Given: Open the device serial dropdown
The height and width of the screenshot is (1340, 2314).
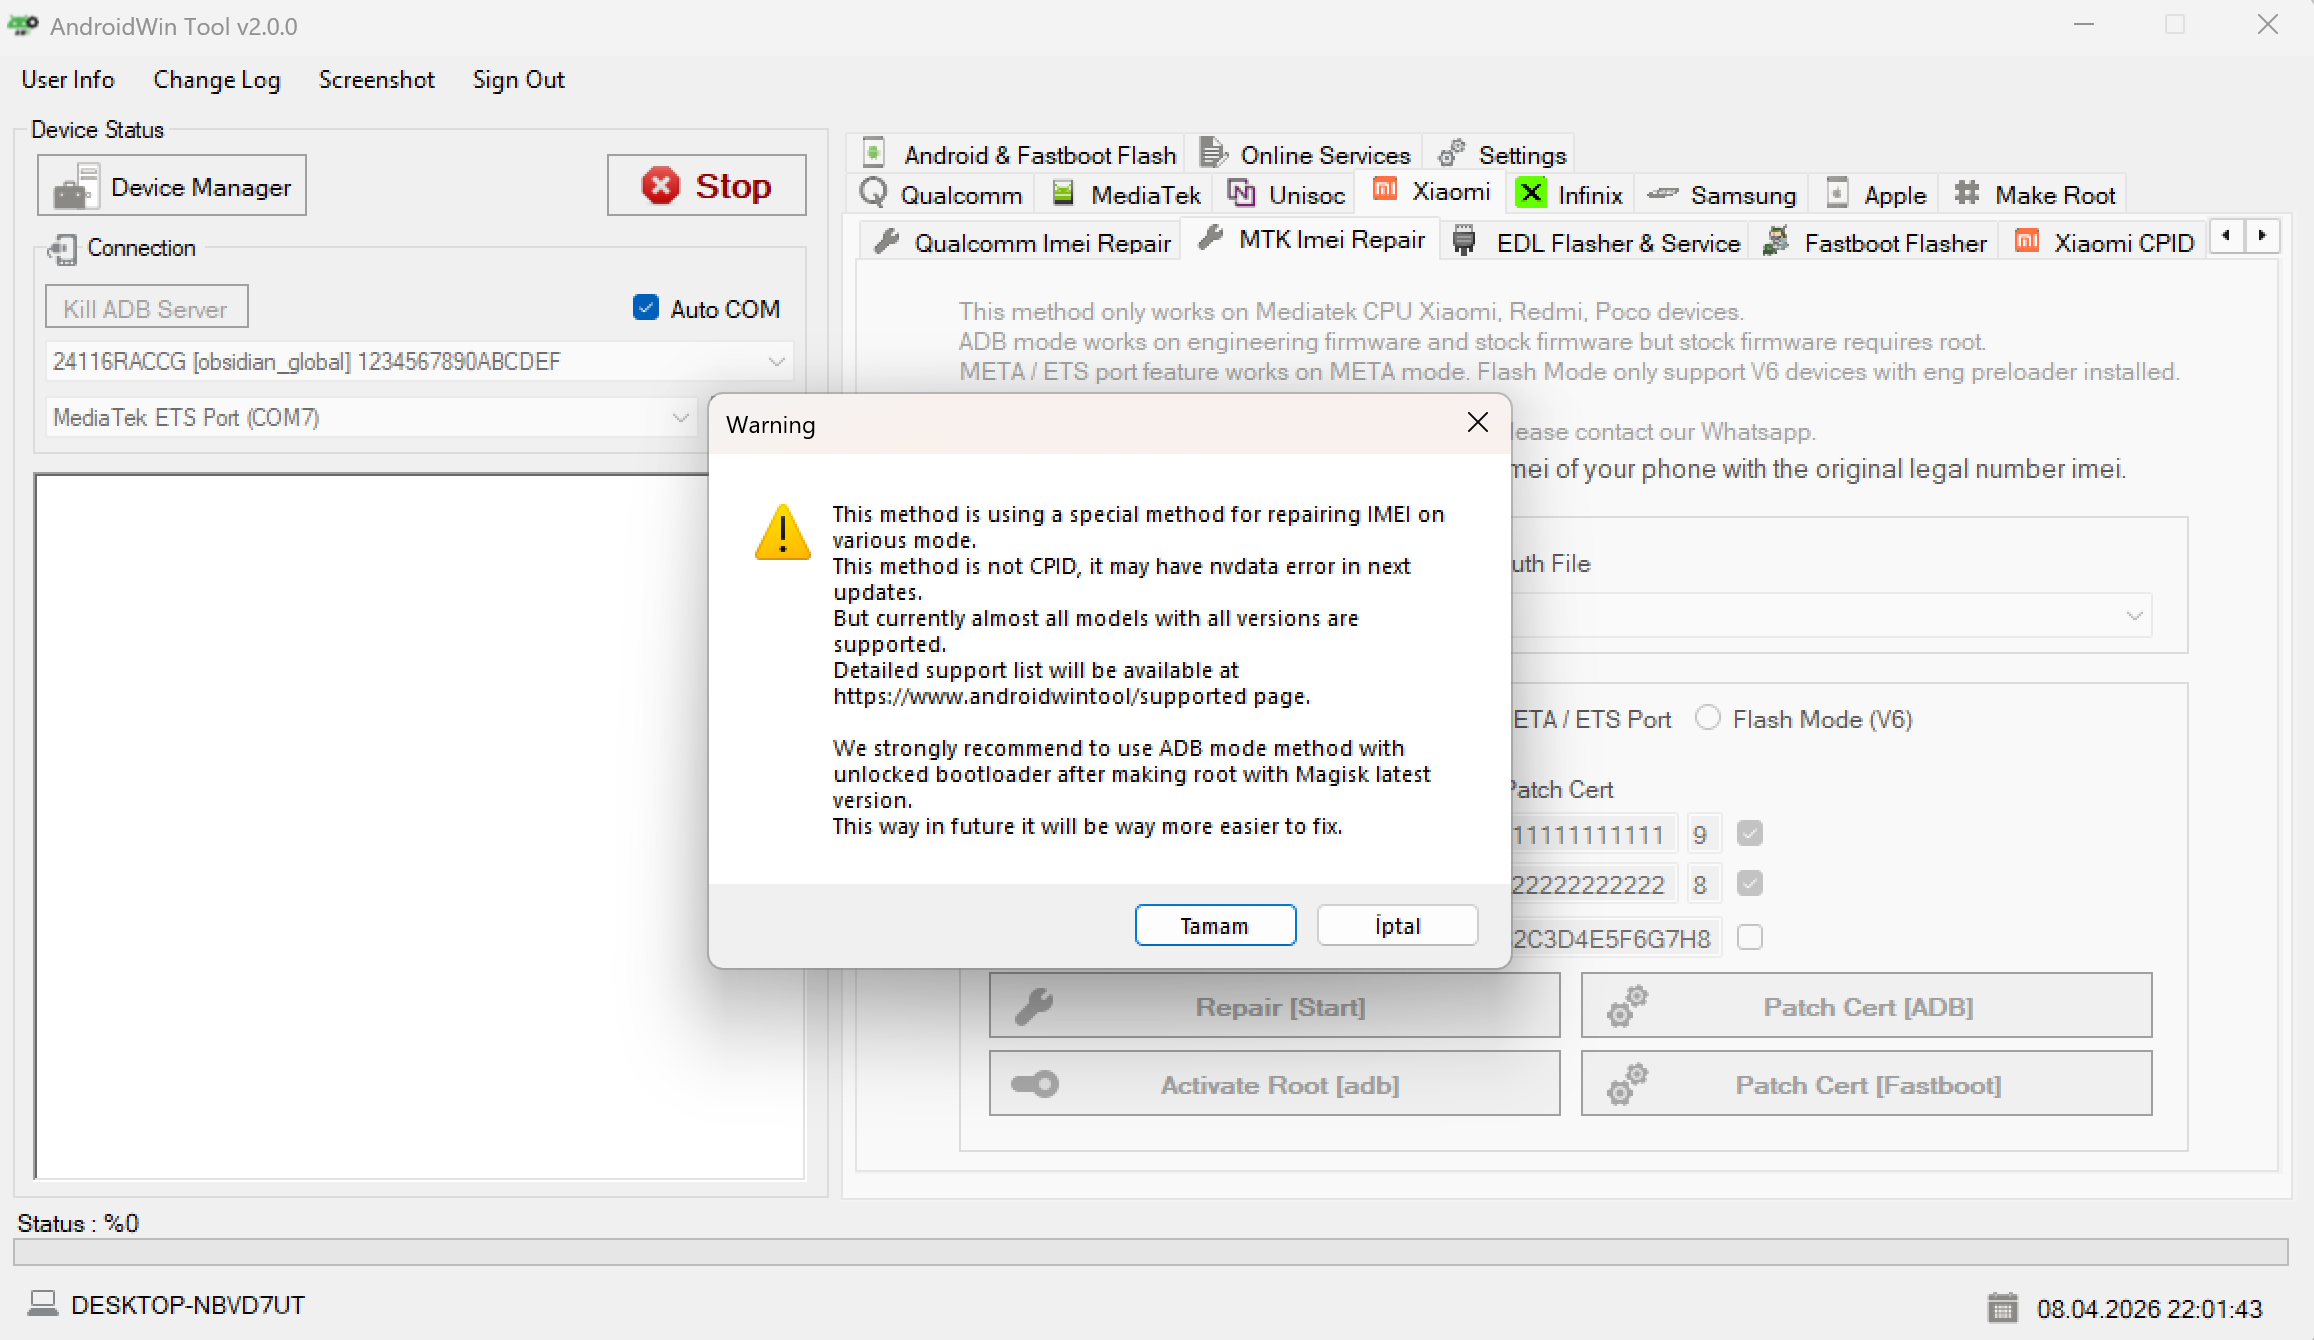Looking at the screenshot, I should point(777,361).
